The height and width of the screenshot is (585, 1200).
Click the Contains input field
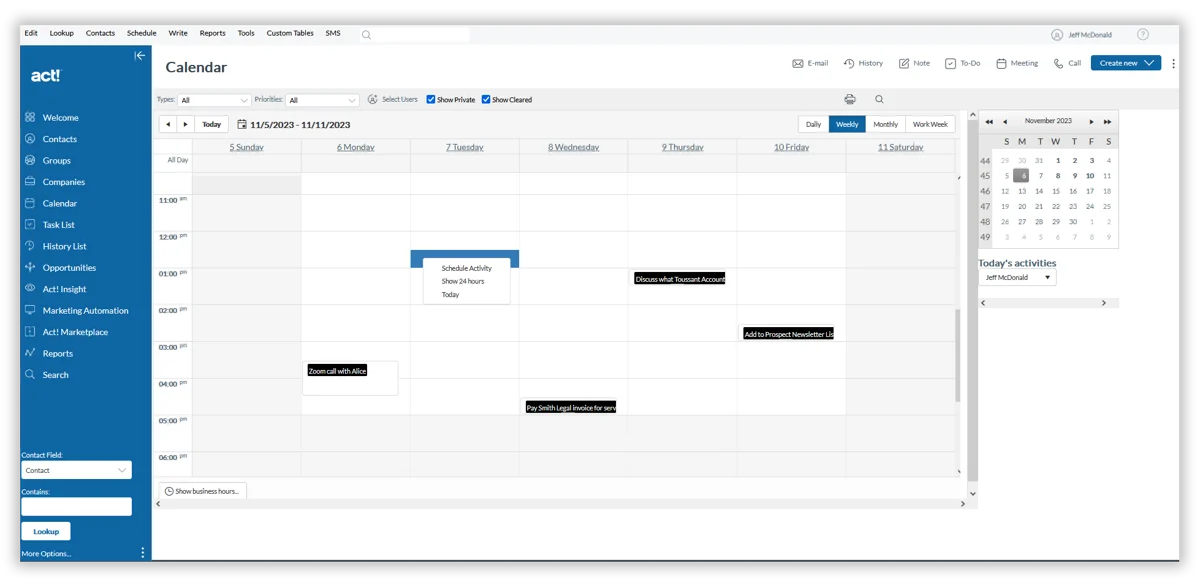tap(76, 507)
